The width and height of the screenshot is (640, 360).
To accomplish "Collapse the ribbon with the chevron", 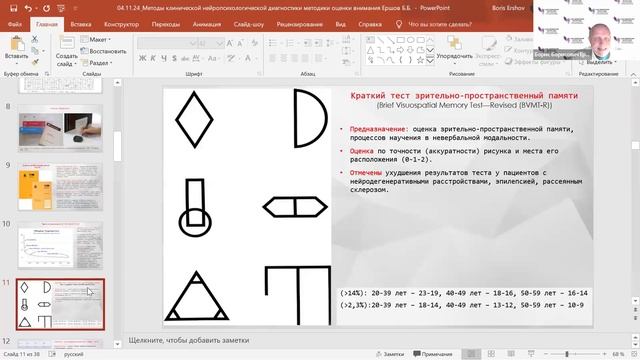I will tap(633, 74).
